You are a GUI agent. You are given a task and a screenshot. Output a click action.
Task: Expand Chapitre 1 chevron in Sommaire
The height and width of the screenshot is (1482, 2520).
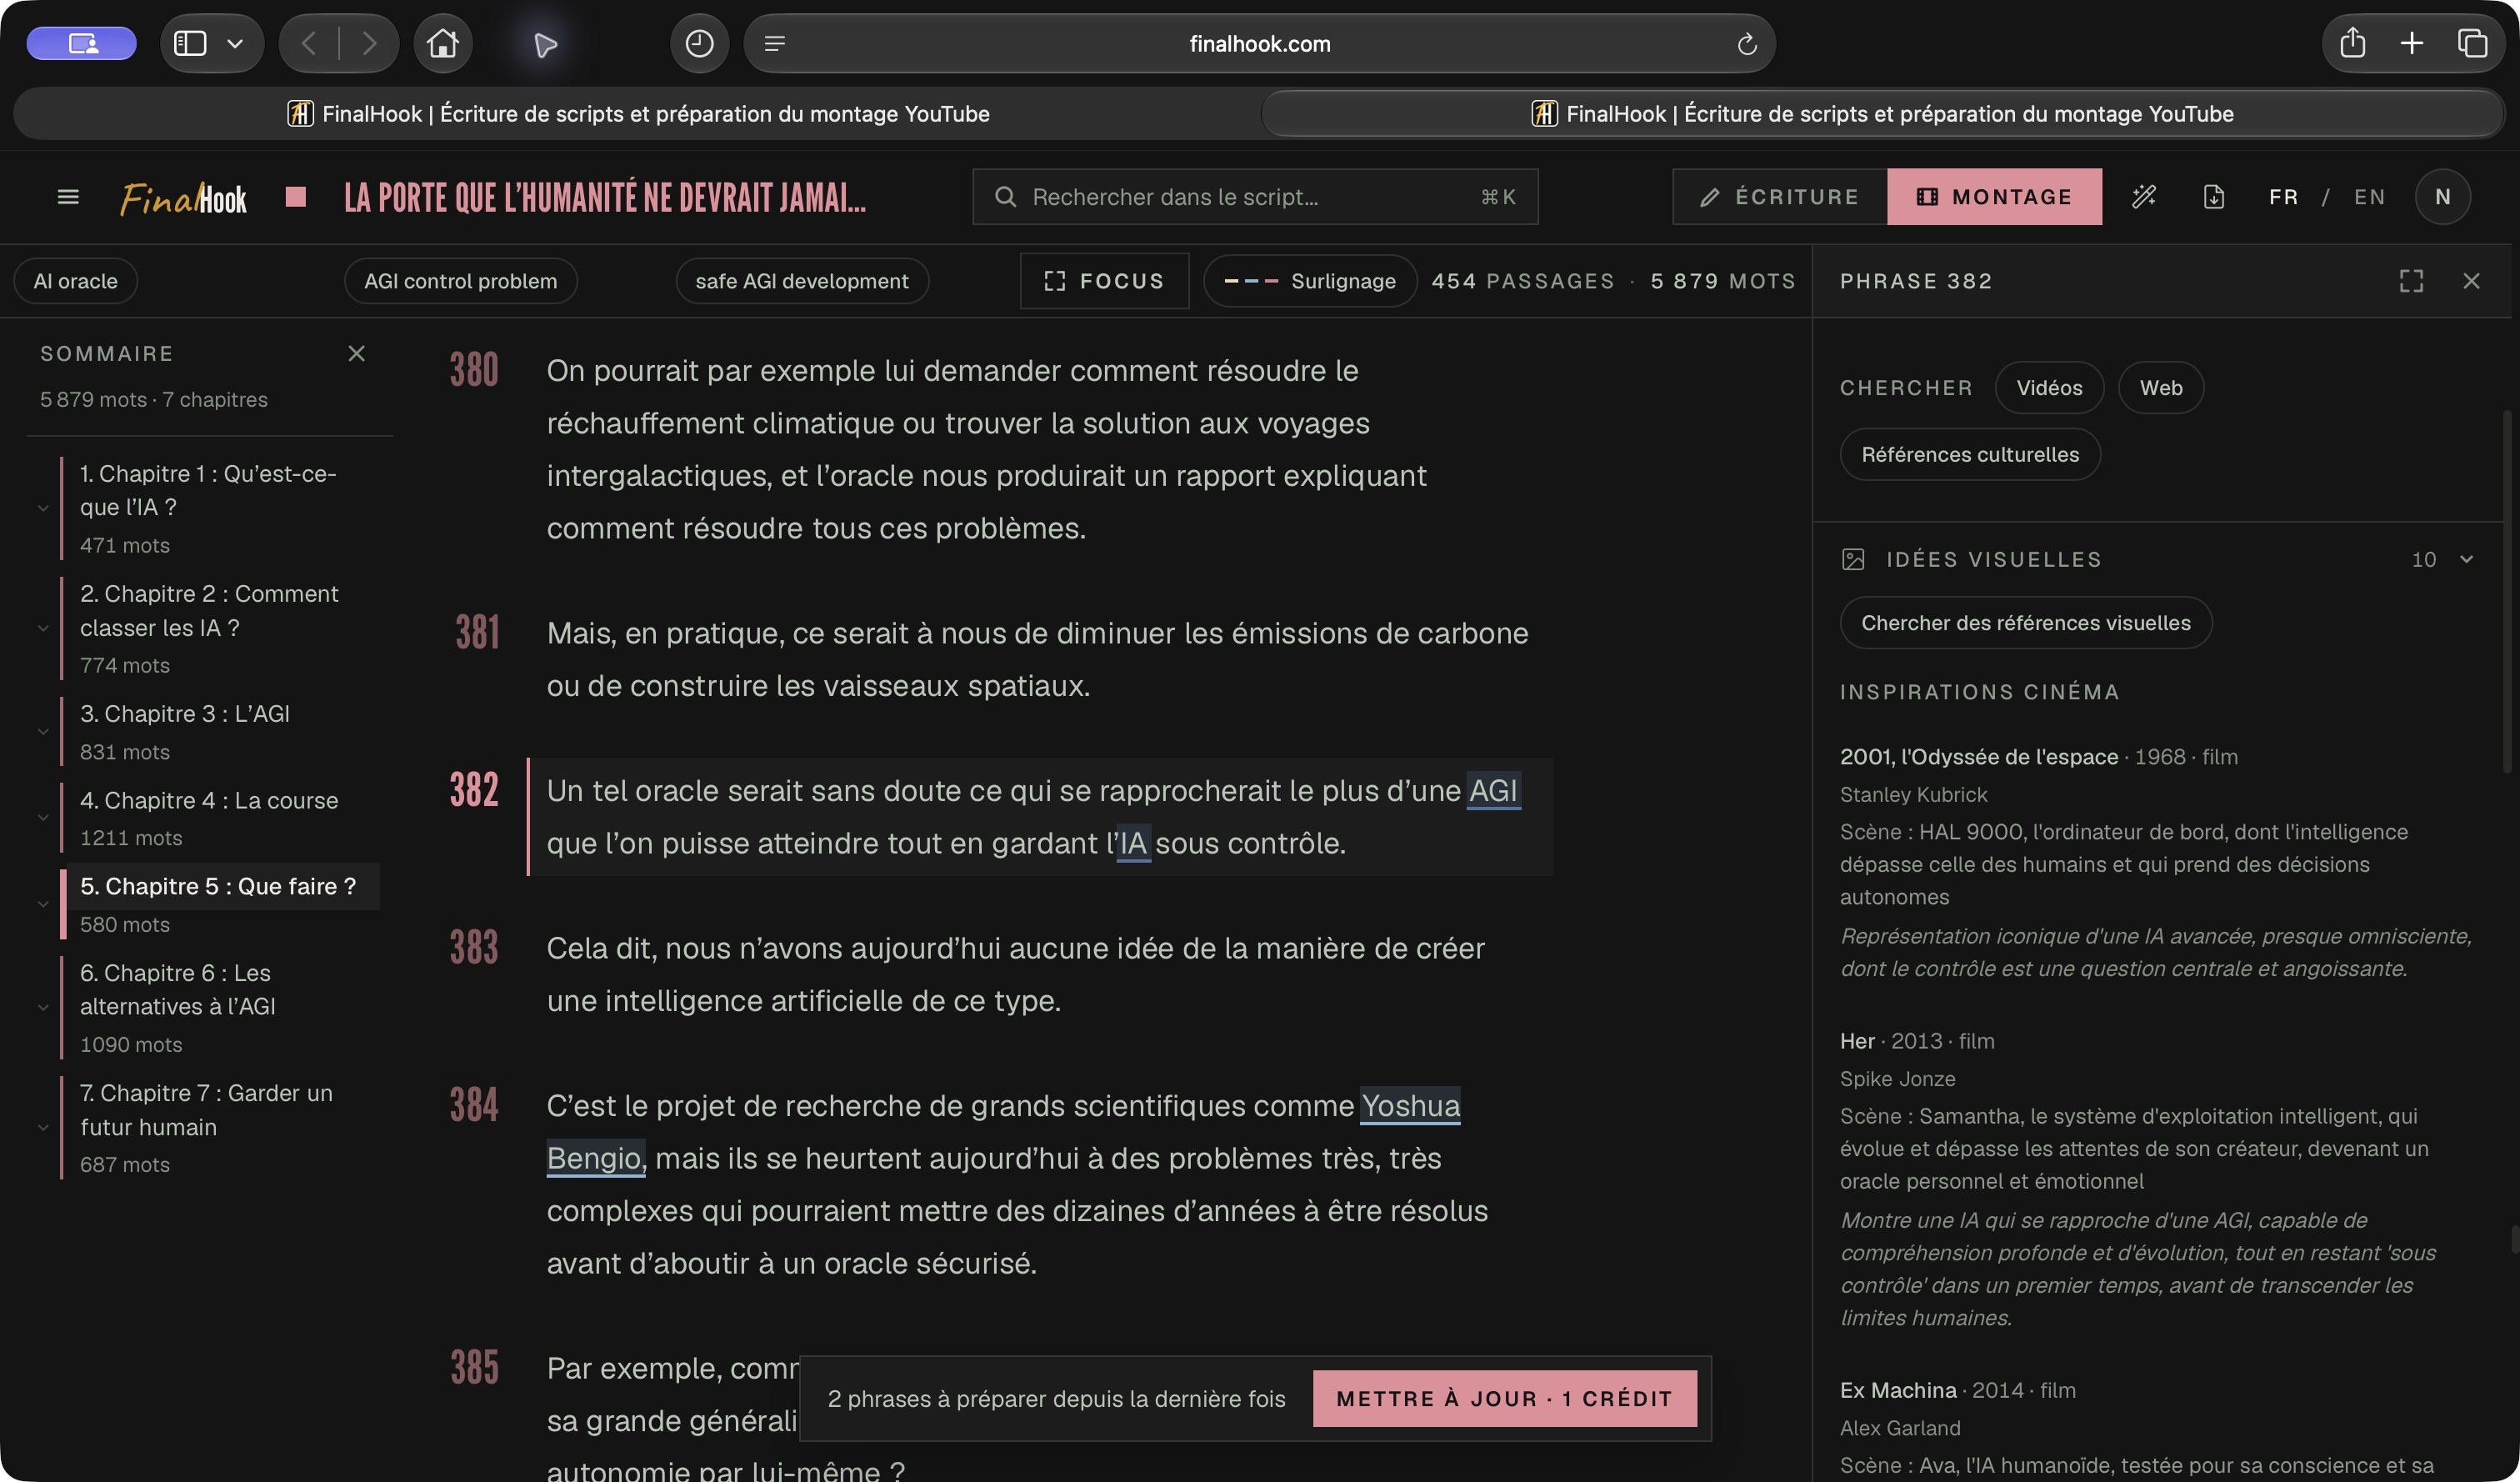coord(43,508)
